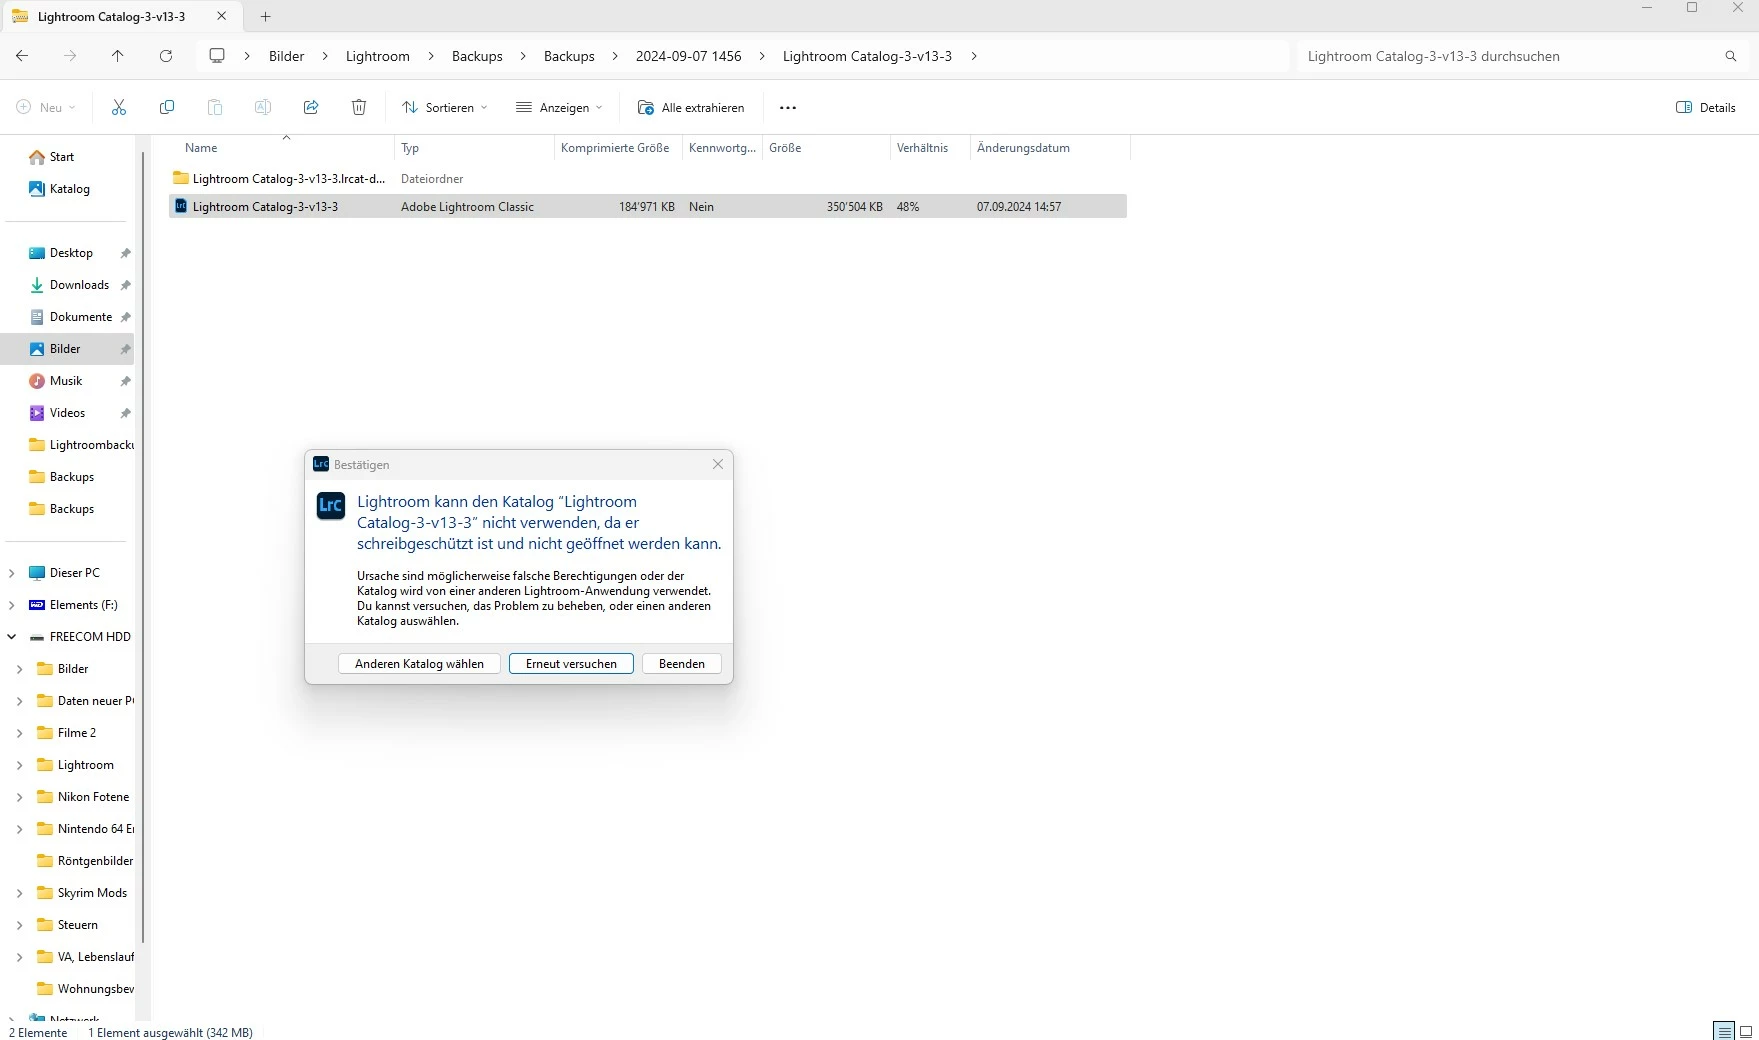Toggle the Details pane button
The width and height of the screenshot is (1759, 1040).
click(1706, 107)
